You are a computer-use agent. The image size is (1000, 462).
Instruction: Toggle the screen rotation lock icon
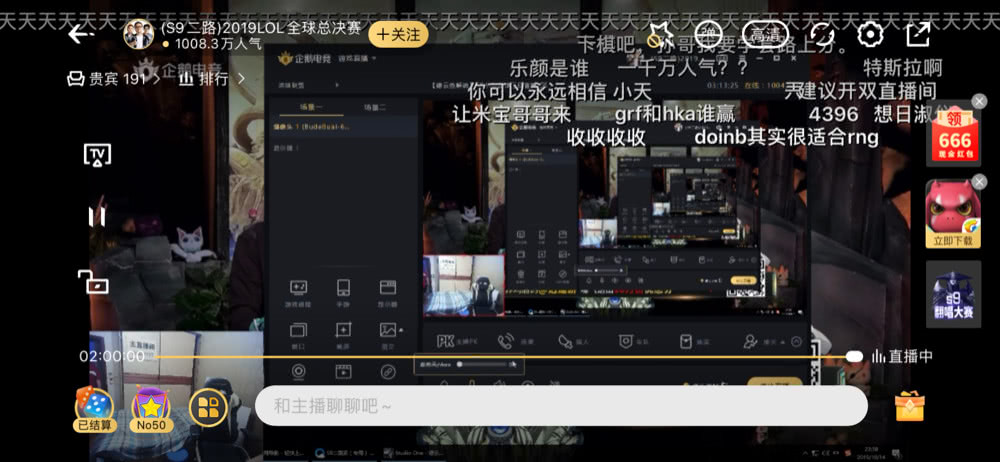pos(94,281)
